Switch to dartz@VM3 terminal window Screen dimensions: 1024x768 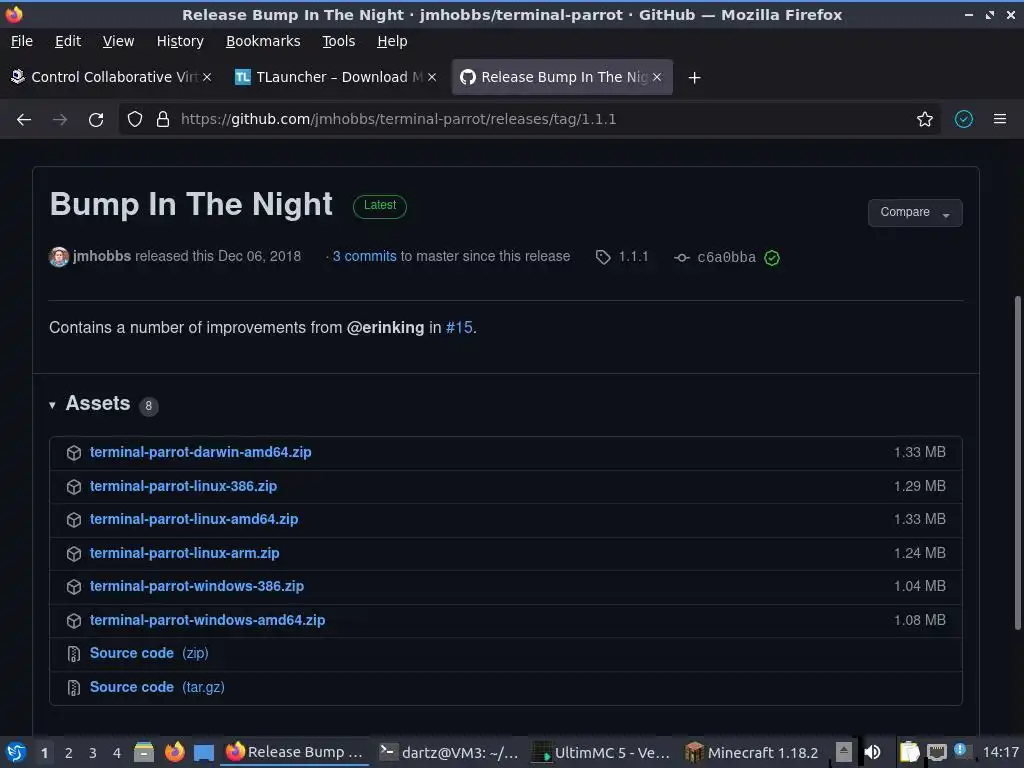point(449,752)
